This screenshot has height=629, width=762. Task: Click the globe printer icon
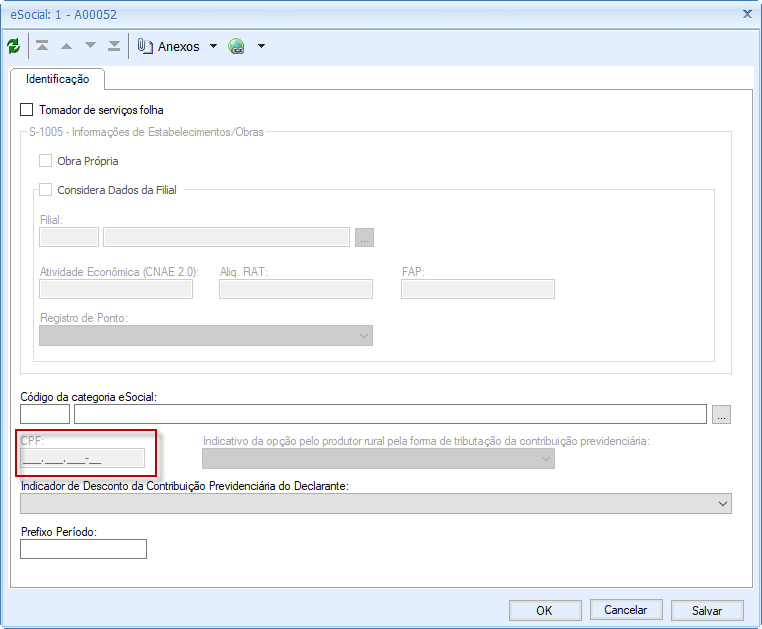(237, 46)
